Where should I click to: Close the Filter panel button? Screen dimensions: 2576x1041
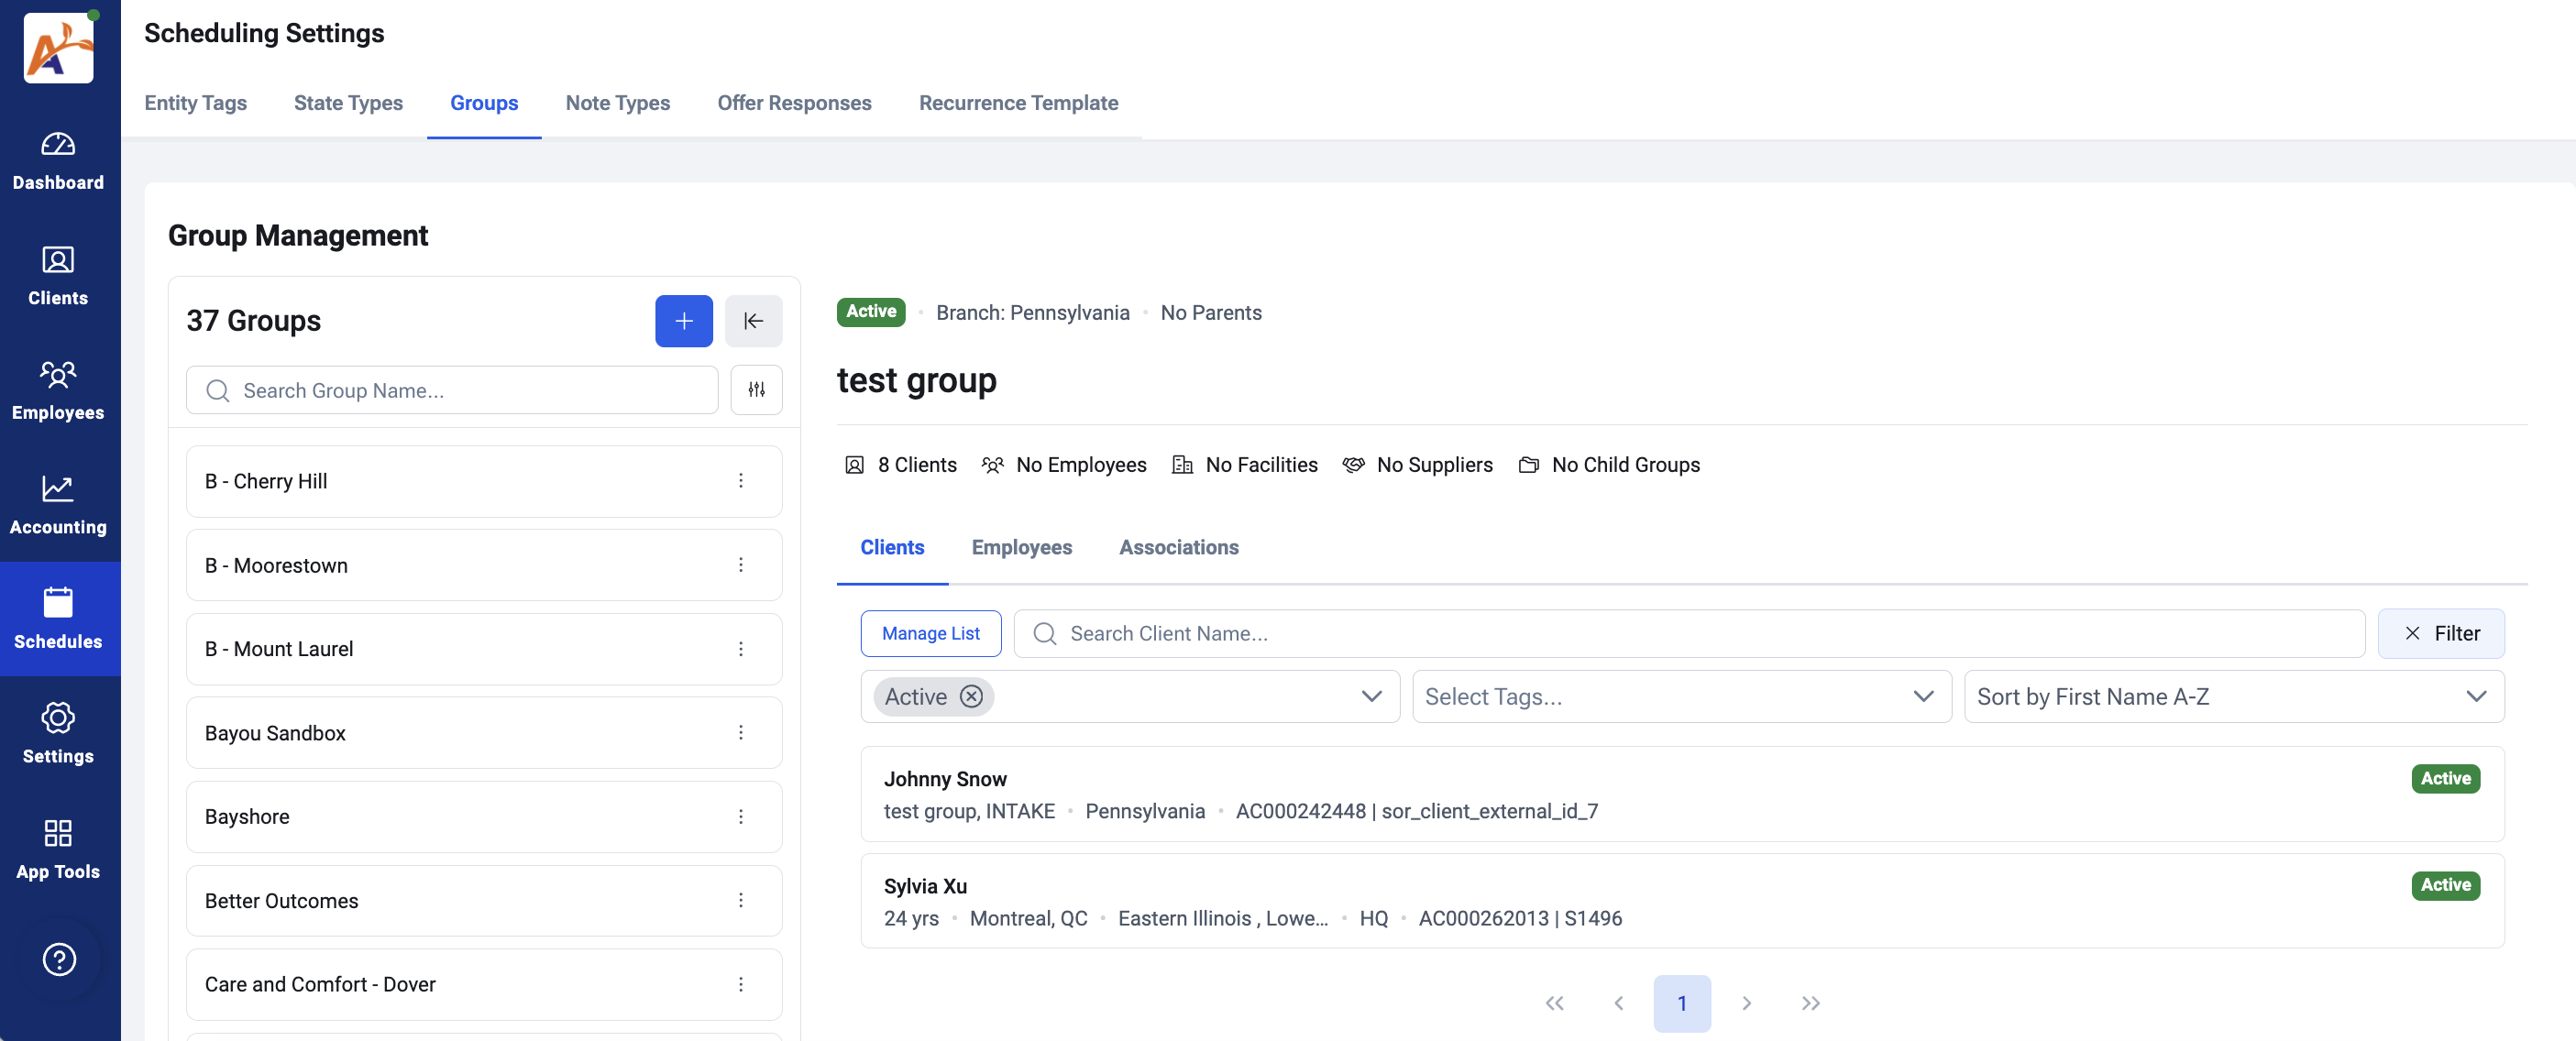(x=2441, y=633)
